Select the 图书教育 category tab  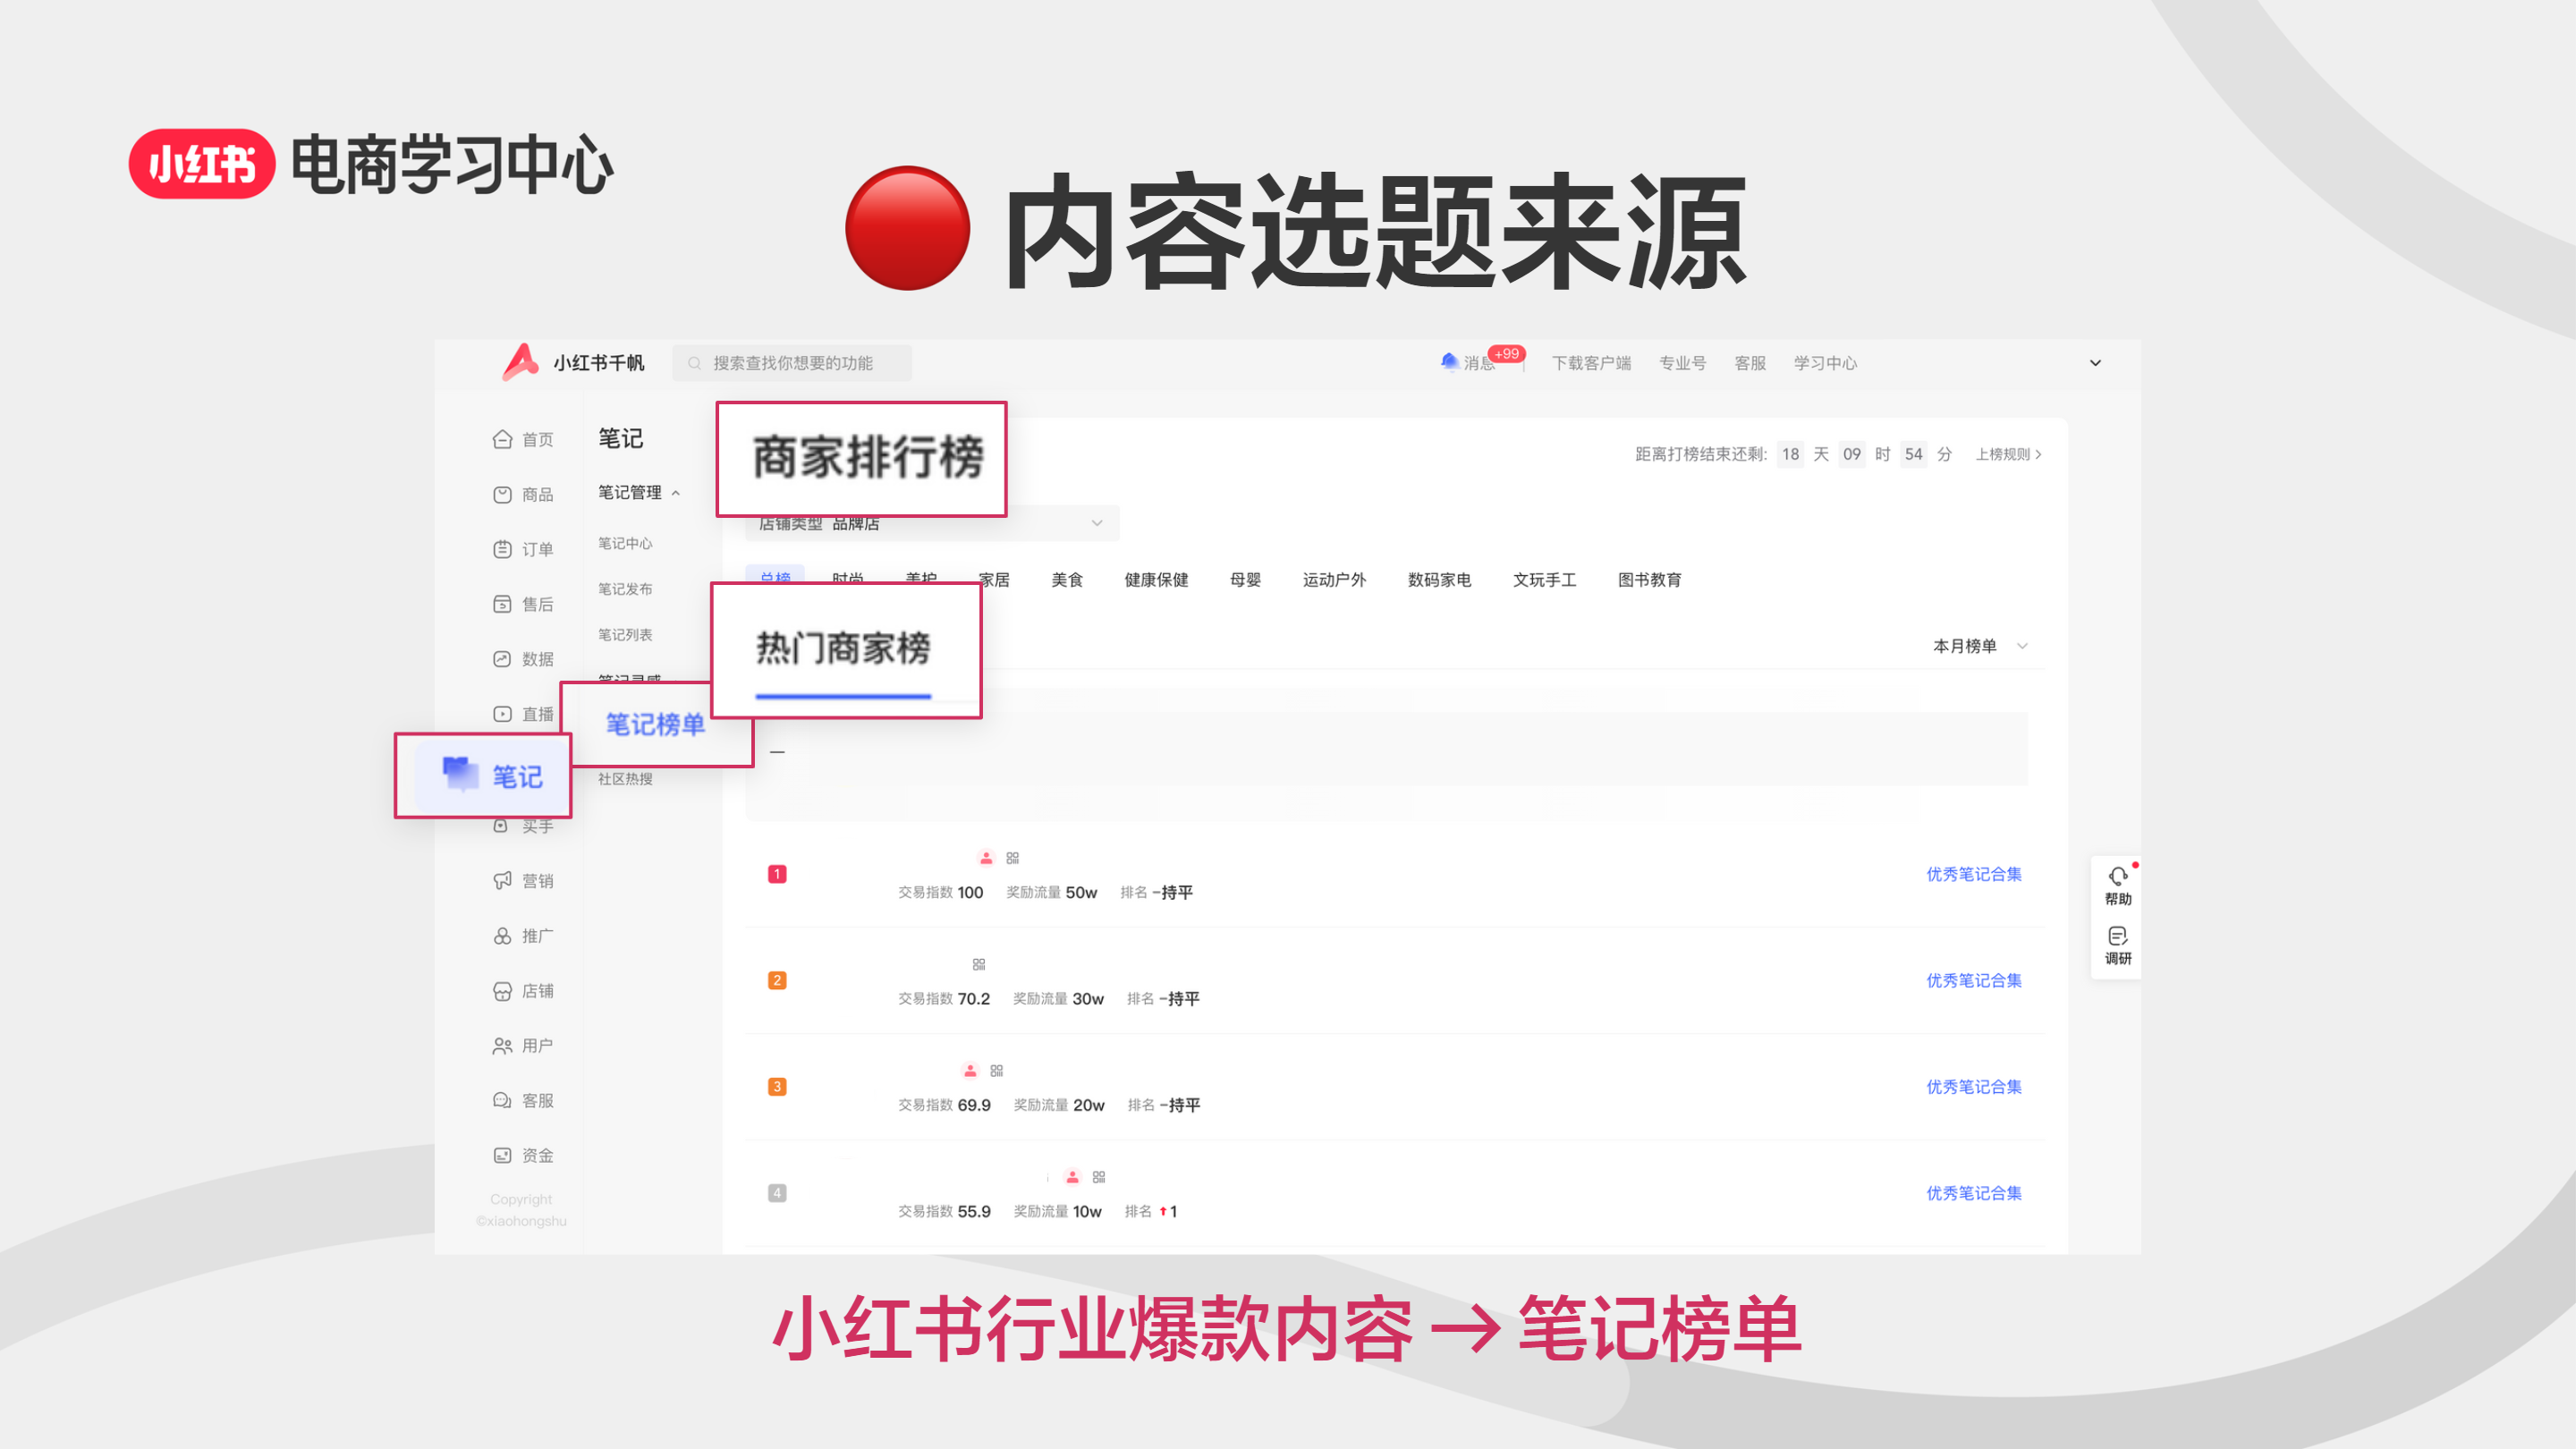click(x=1649, y=580)
